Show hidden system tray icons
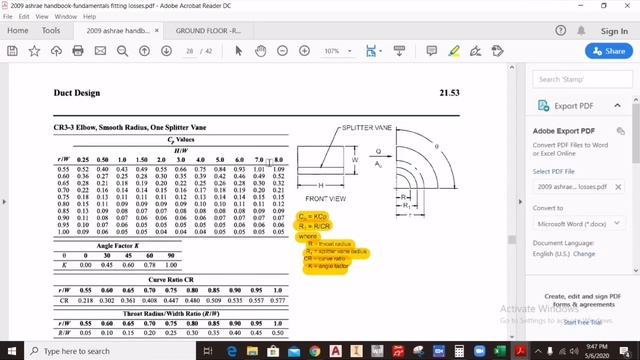 click(538, 351)
